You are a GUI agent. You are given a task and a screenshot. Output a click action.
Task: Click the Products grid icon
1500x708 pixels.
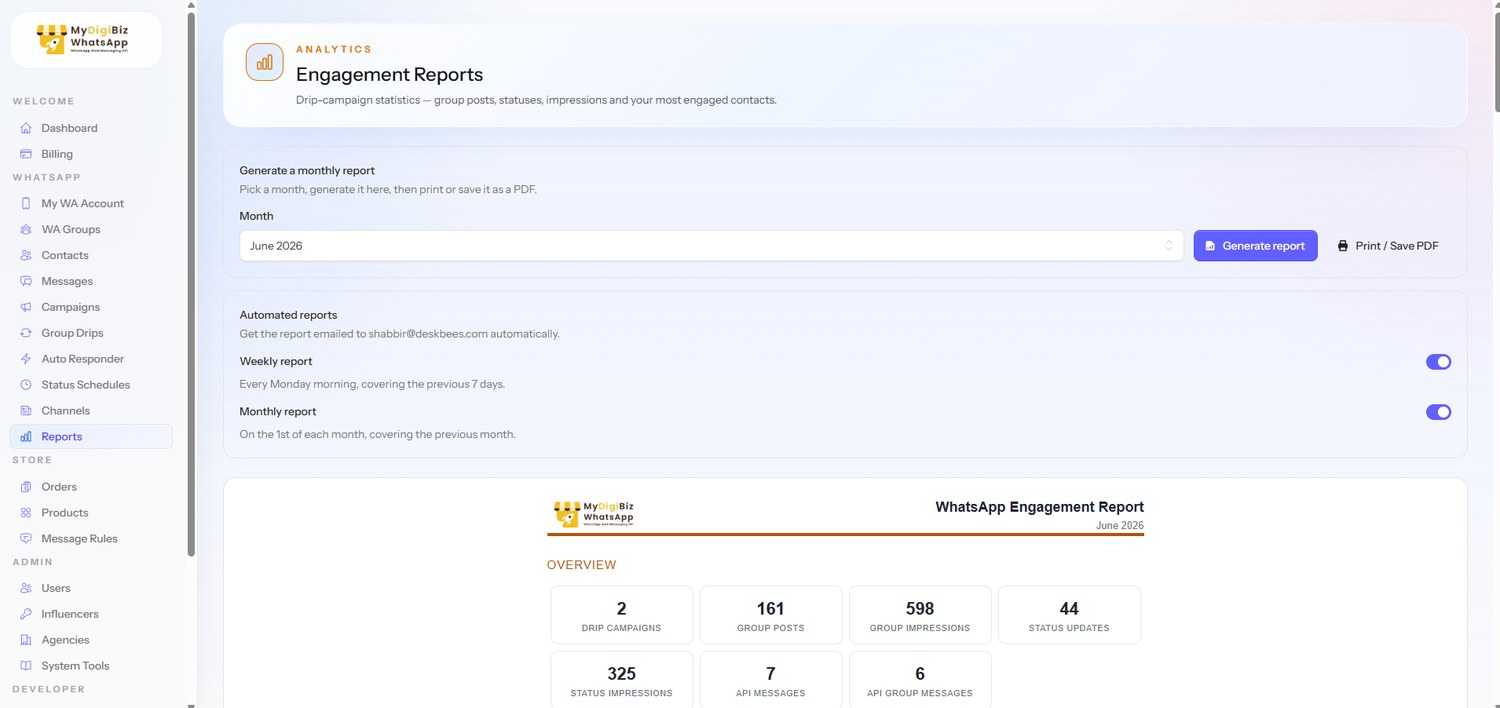26,513
